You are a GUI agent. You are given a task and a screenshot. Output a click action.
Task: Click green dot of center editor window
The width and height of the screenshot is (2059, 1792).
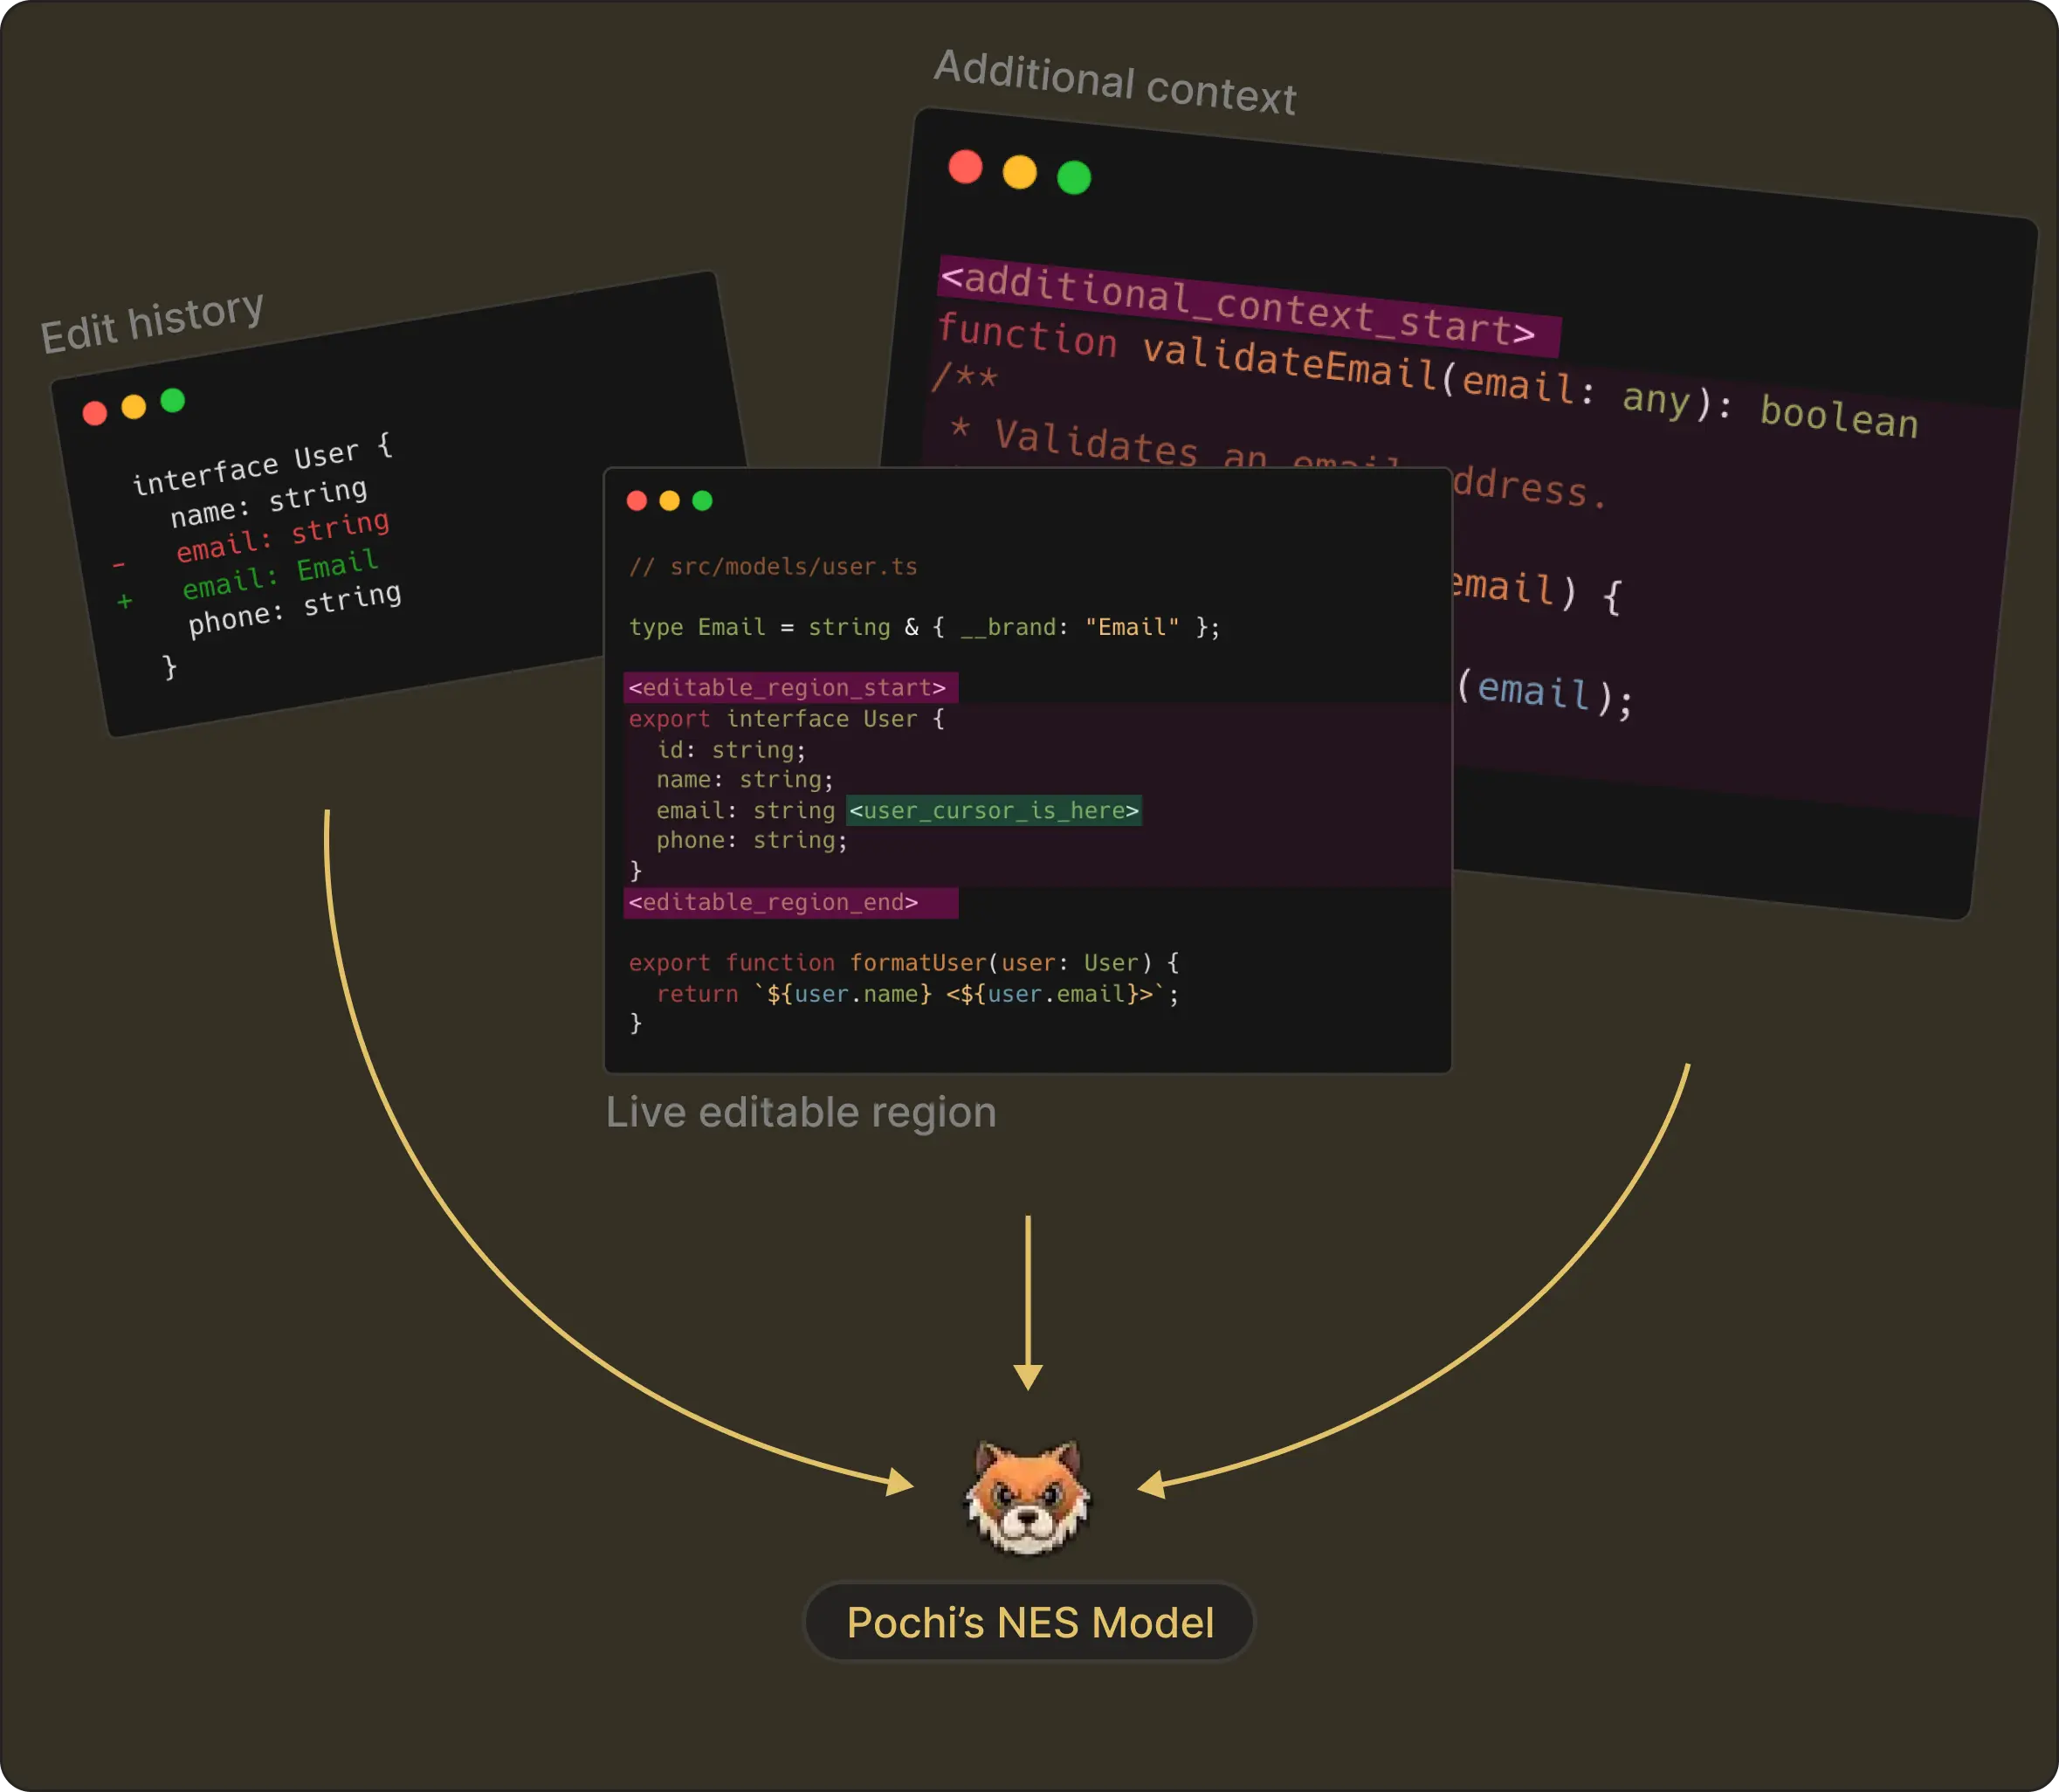[702, 500]
